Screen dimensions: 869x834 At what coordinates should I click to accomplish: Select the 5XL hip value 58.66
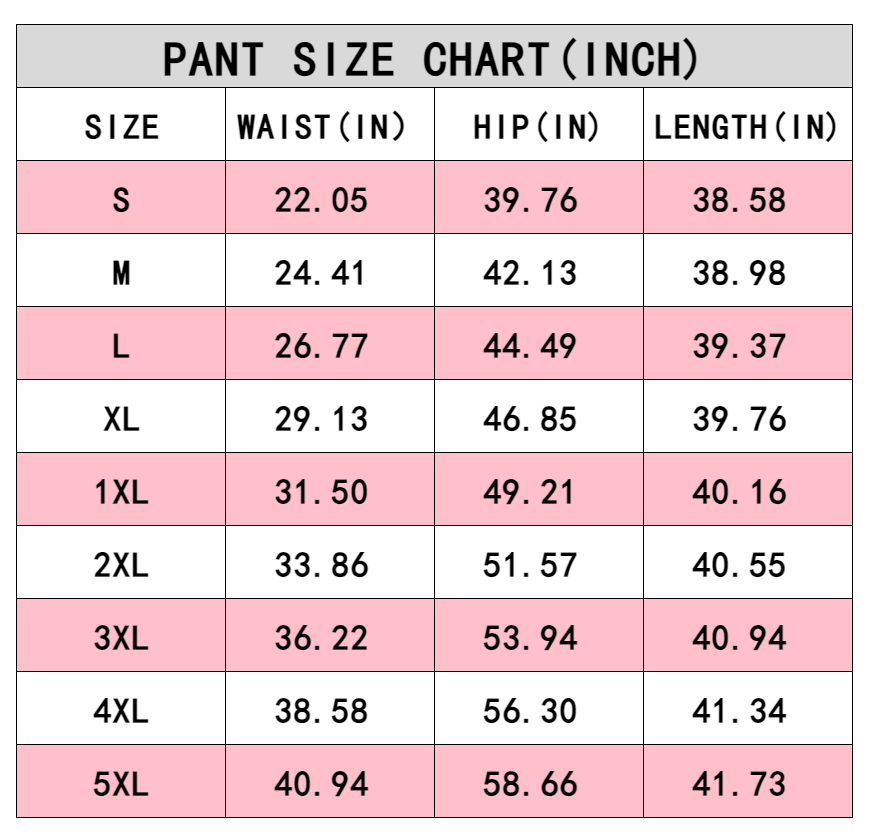tap(530, 784)
